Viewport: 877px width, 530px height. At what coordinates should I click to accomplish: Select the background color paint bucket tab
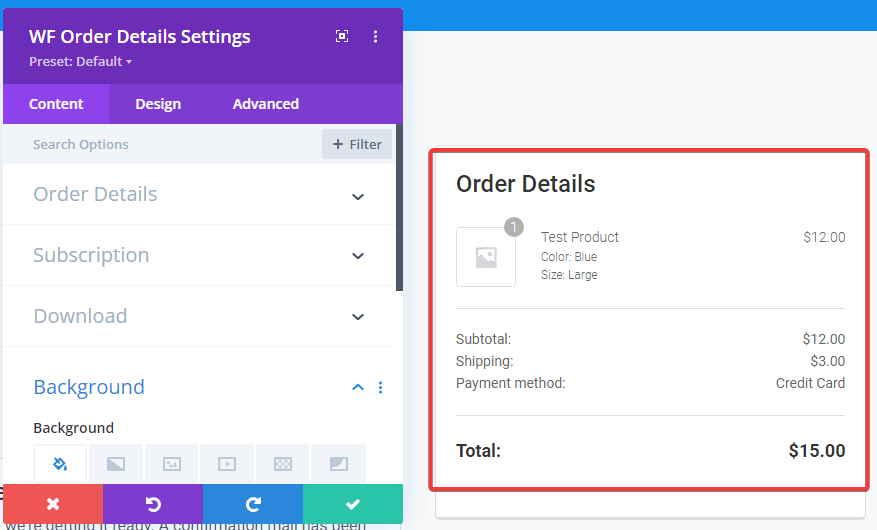[x=60, y=463]
